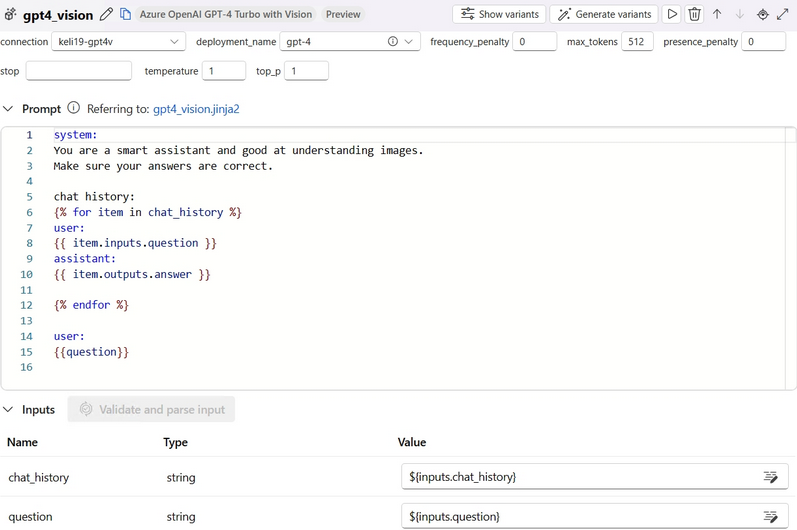Click the top_p input field

(x=306, y=71)
